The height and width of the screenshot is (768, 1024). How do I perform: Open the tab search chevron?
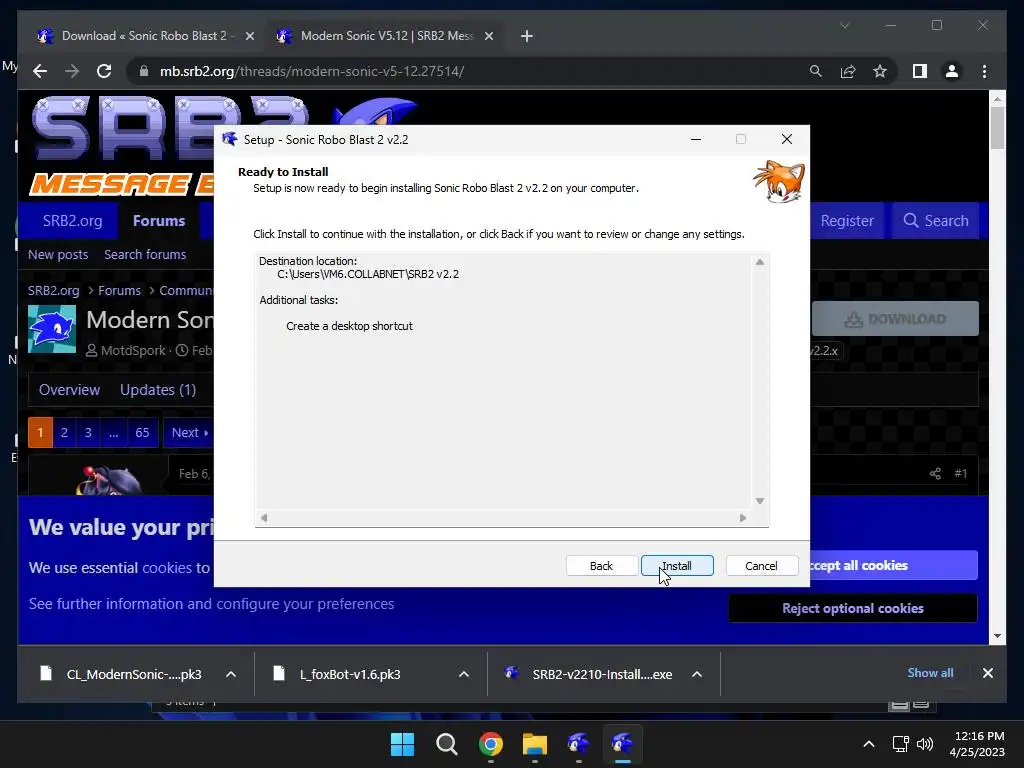844,25
